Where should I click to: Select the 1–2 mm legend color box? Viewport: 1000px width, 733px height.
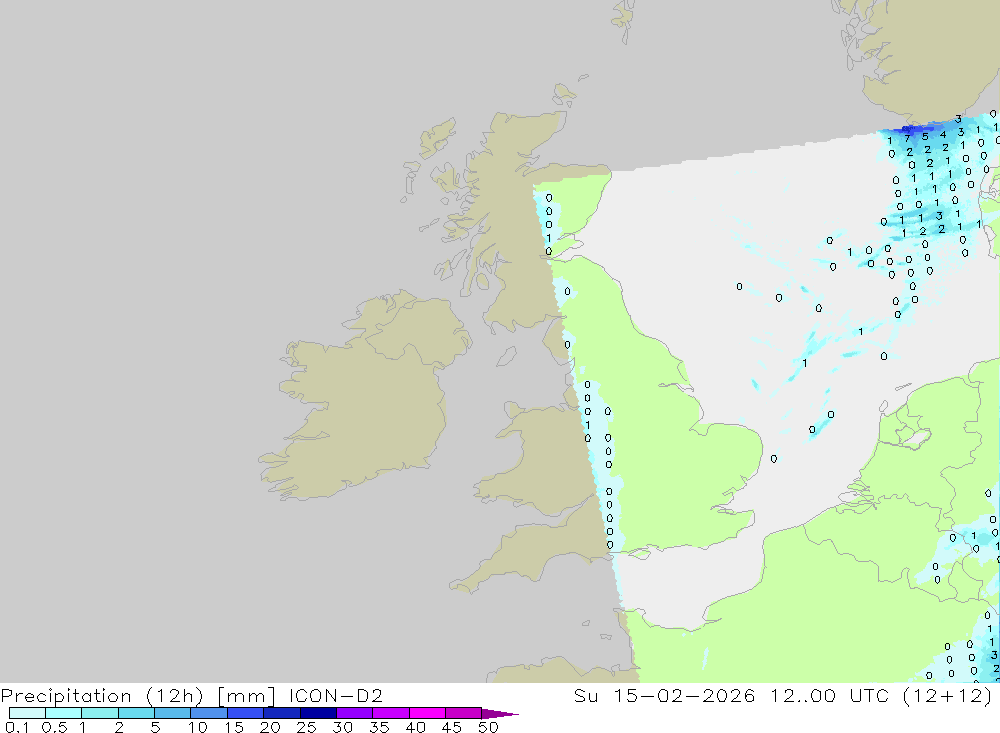(x=100, y=713)
